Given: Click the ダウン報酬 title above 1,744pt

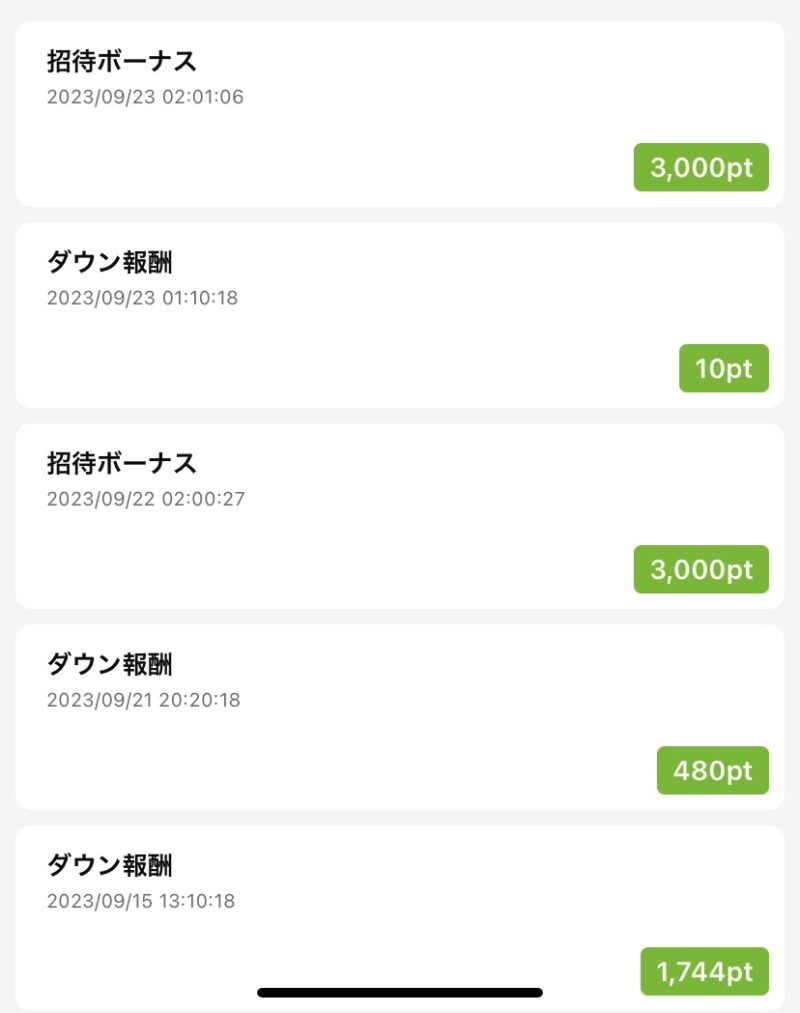Looking at the screenshot, I should [x=110, y=865].
